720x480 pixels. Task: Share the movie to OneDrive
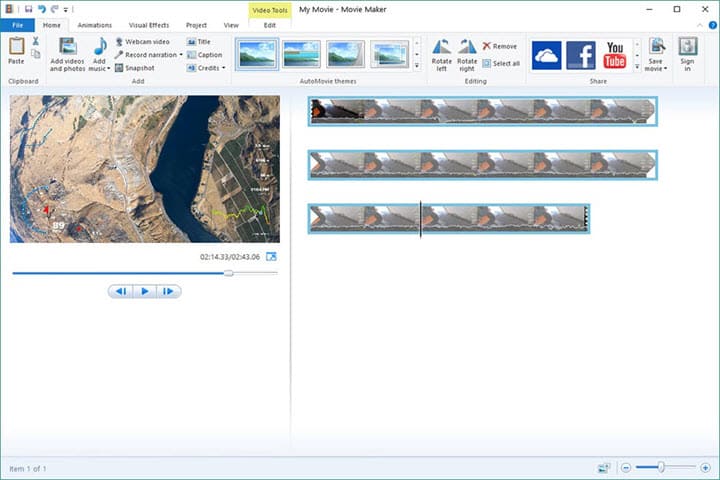546,54
